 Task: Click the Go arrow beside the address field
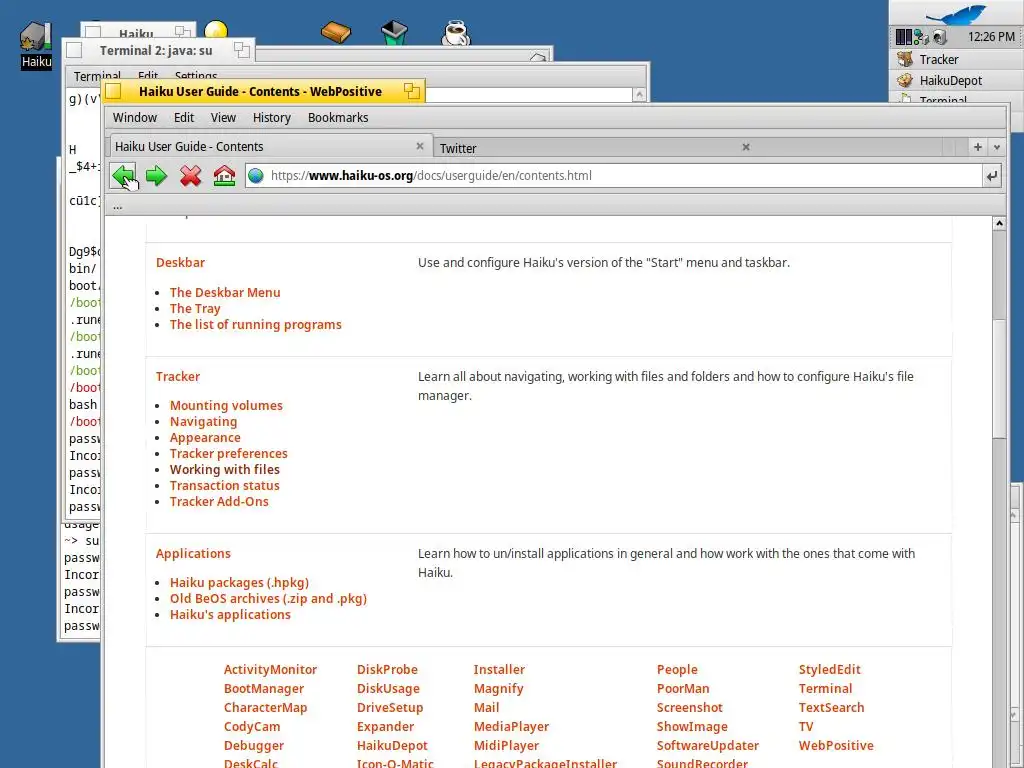coord(991,176)
